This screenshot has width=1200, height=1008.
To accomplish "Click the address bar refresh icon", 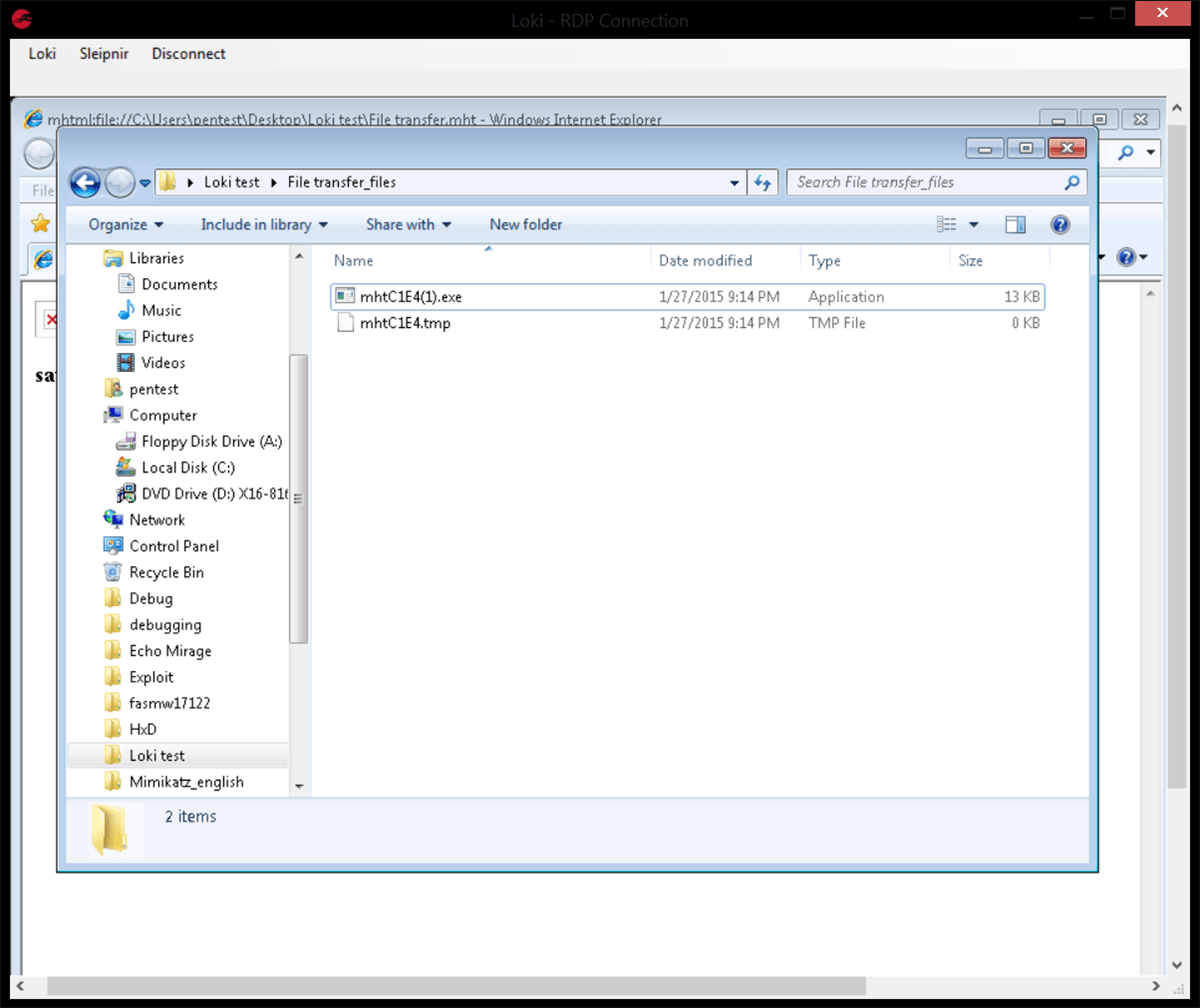I will [764, 182].
